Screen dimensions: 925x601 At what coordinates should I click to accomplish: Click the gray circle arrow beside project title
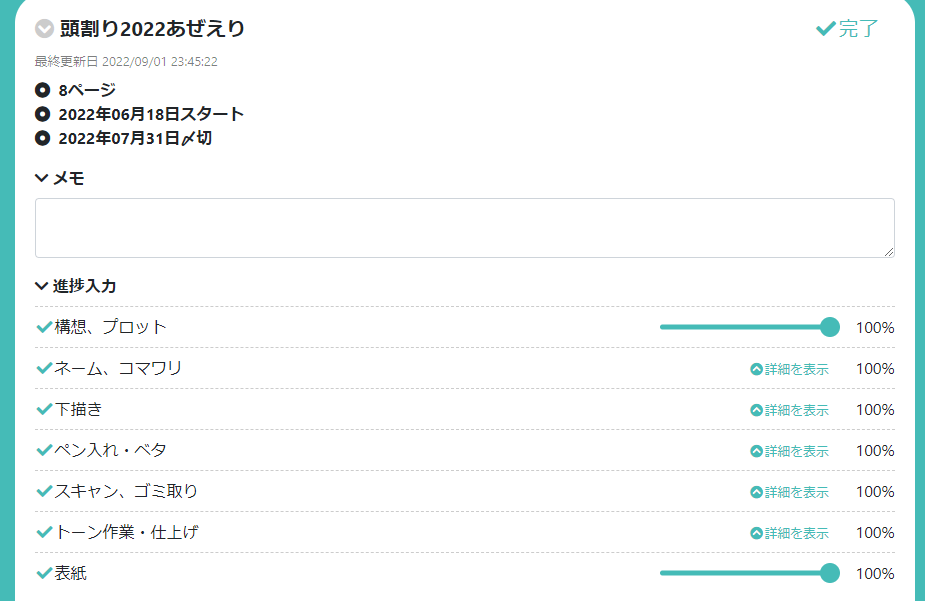44,29
